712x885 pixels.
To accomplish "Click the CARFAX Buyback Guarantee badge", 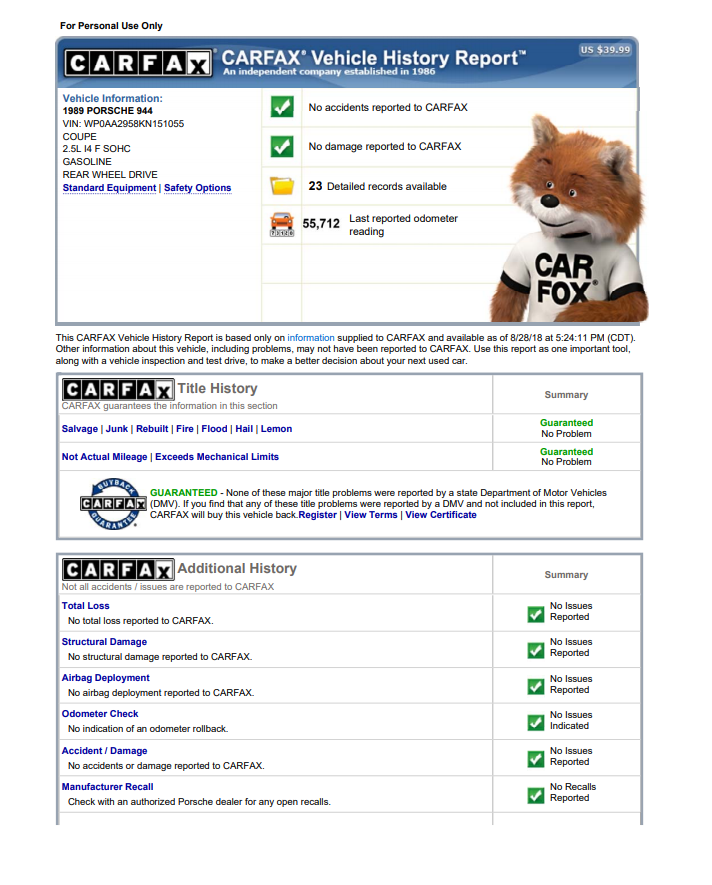I will pyautogui.click(x=113, y=503).
